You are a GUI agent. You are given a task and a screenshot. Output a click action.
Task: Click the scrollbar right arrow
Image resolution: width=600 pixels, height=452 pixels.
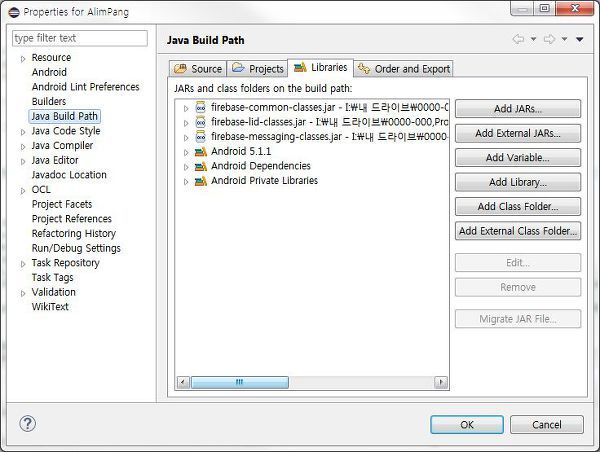441,382
